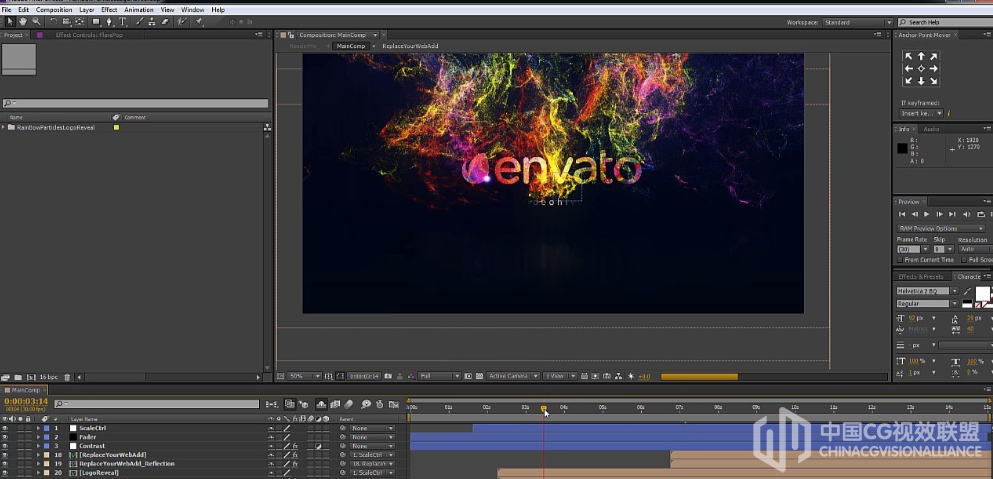Switch to the Effect Controls: FlarePop tab
The width and height of the screenshot is (993, 479).
tap(89, 35)
